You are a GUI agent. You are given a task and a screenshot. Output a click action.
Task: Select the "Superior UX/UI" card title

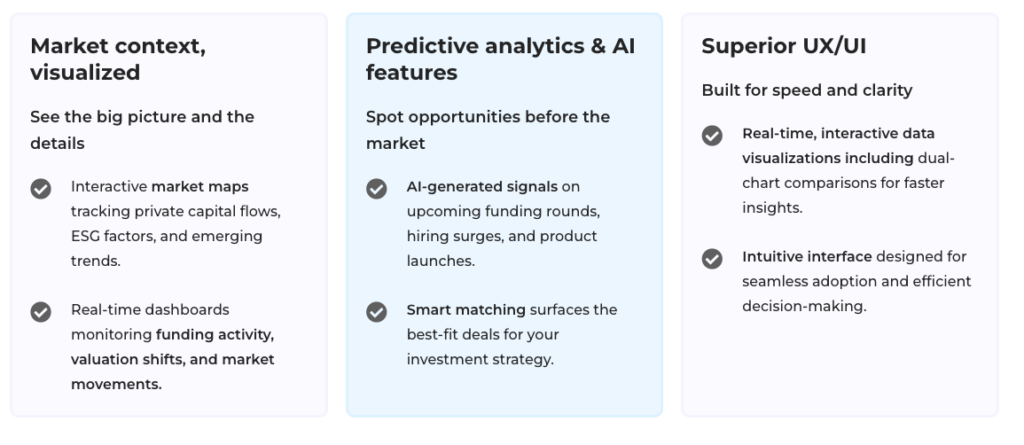point(769,46)
